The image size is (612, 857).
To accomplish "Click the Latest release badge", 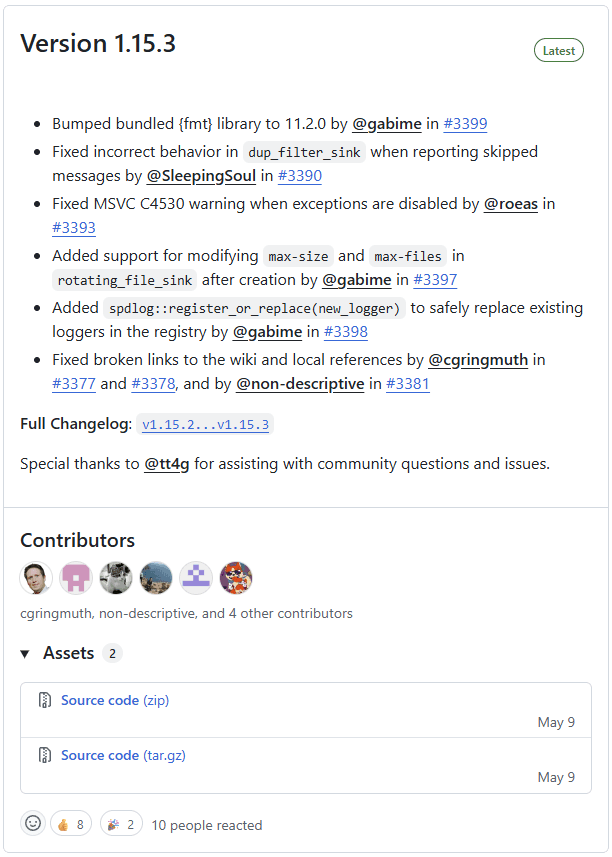I will click(x=558, y=50).
